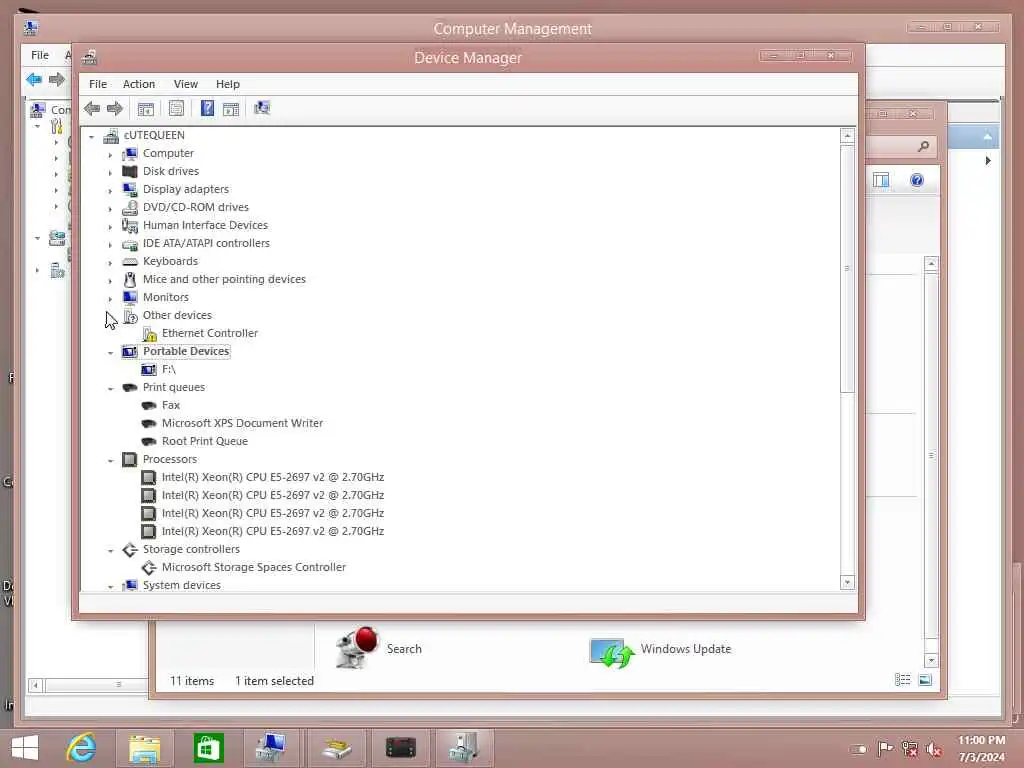
Task: Expand the Disk drives category
Action: click(110, 173)
